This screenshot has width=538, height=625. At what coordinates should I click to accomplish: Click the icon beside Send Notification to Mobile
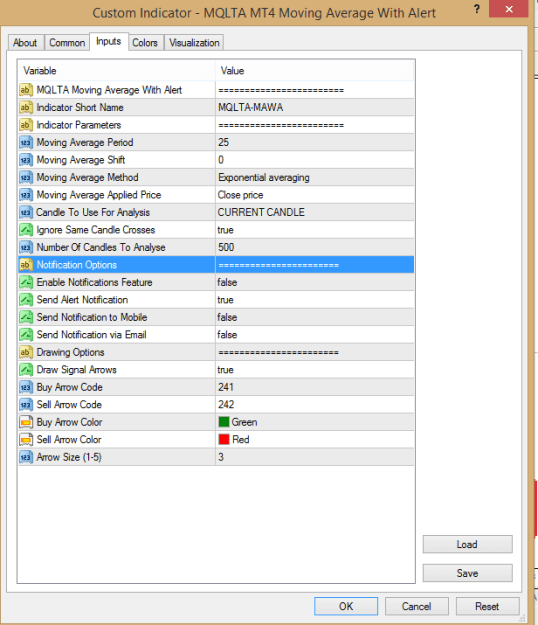coord(26,317)
